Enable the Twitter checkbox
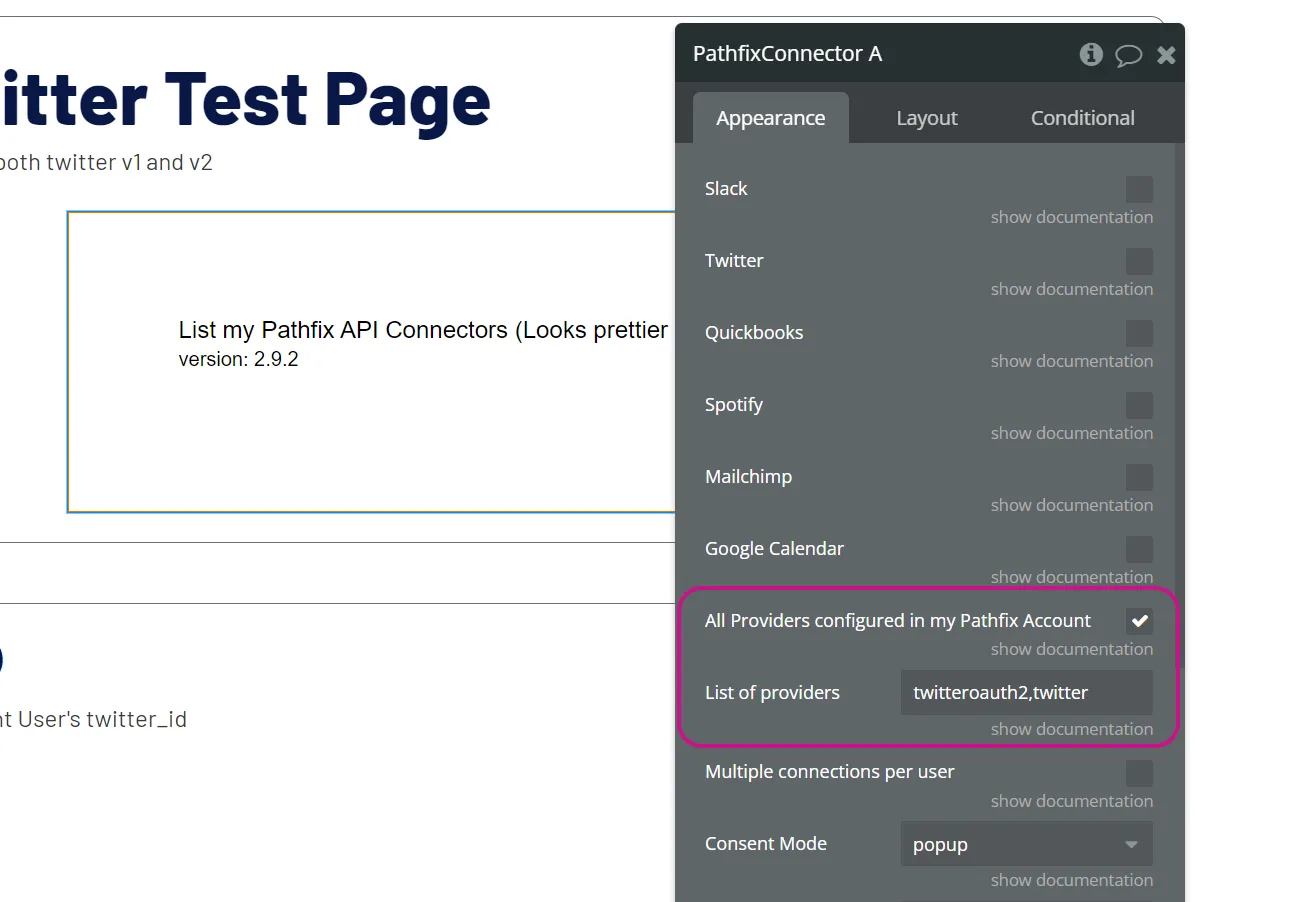 pyautogui.click(x=1139, y=261)
